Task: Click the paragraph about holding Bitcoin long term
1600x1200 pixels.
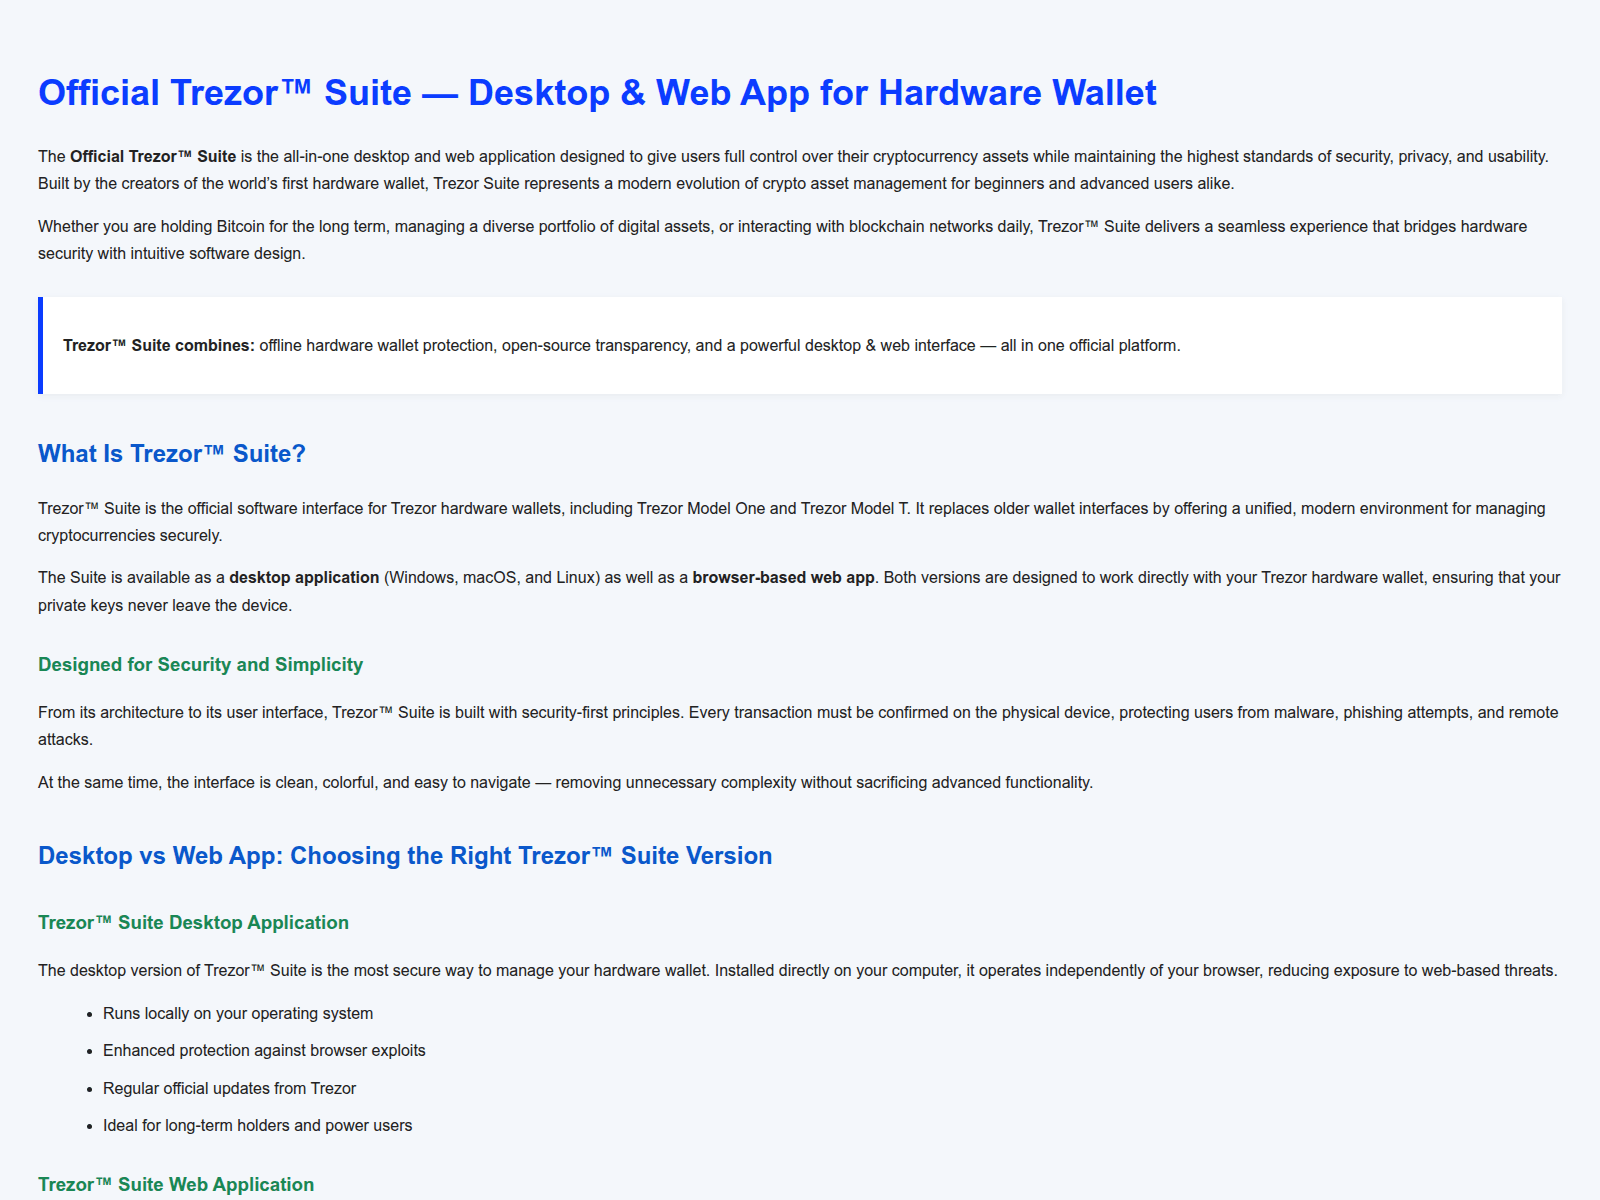Action: pyautogui.click(x=782, y=226)
